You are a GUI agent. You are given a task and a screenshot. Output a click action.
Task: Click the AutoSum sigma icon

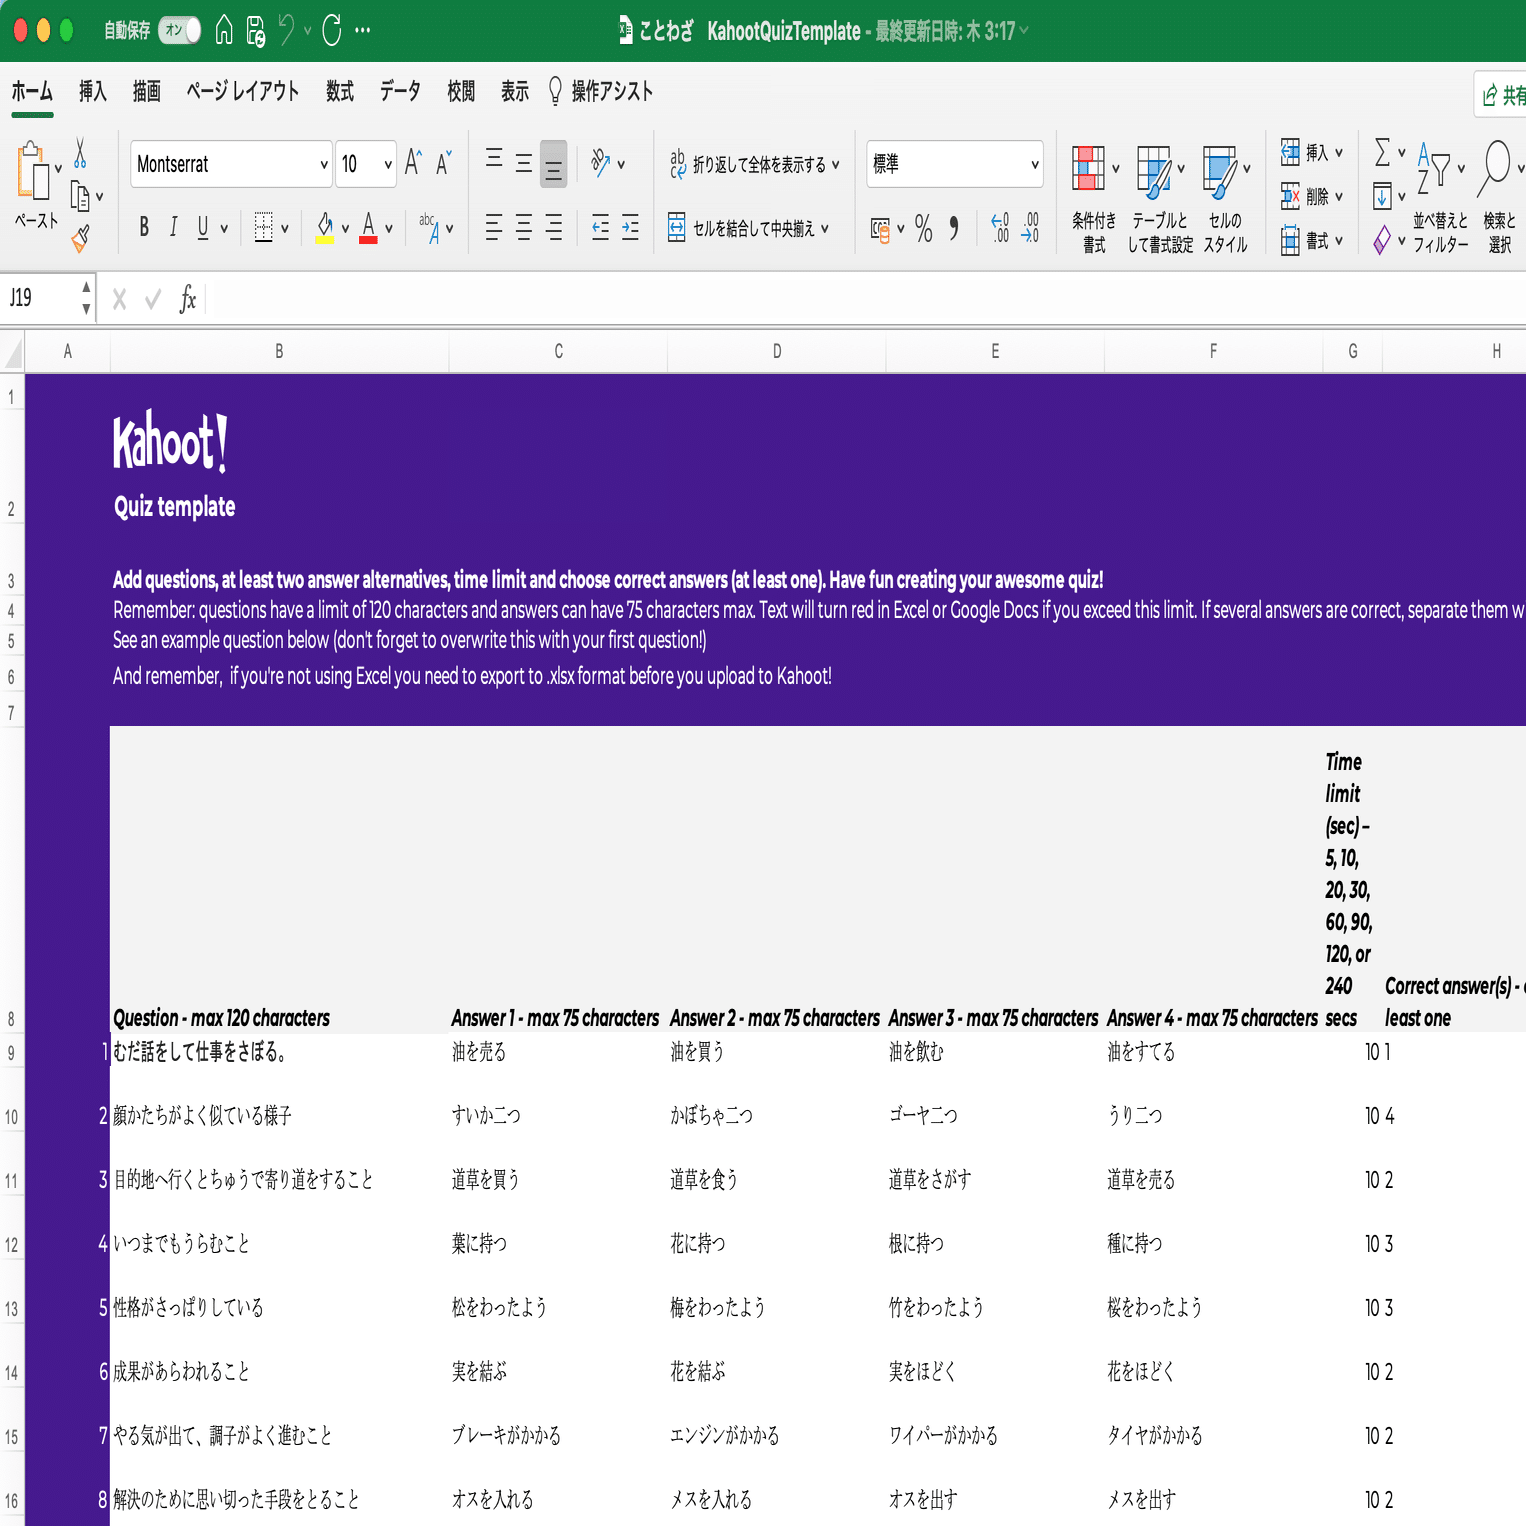[1383, 153]
